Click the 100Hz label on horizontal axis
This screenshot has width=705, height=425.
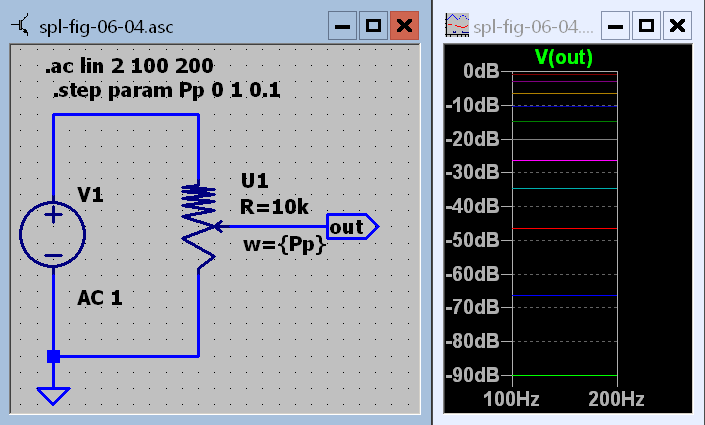[x=512, y=398]
